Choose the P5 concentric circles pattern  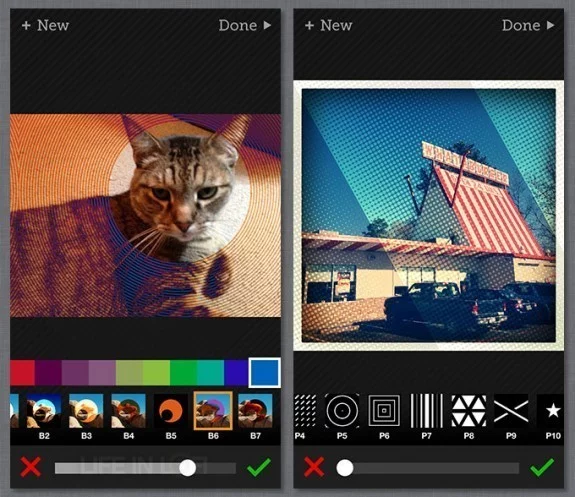(342, 411)
